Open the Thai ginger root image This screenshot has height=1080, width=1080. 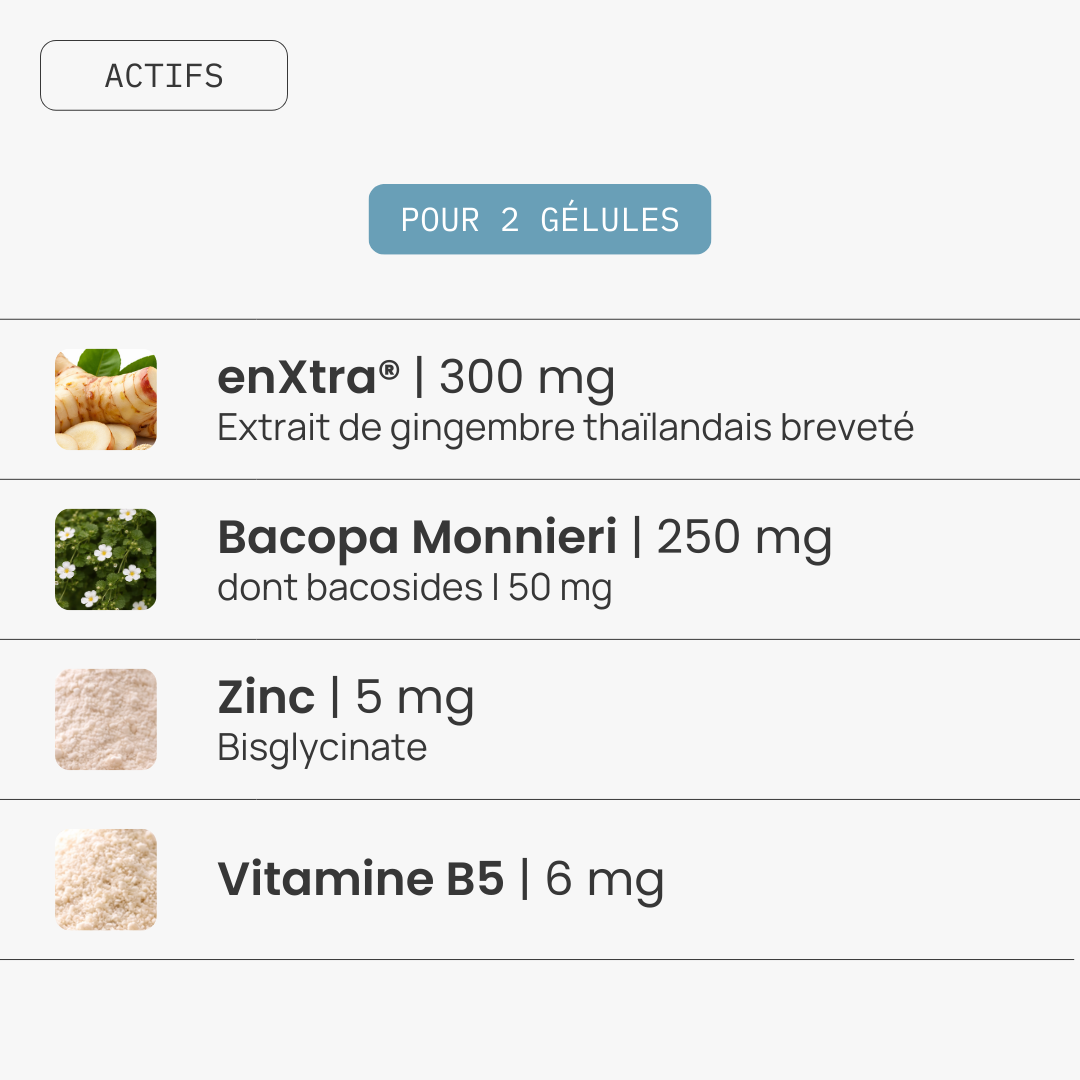click(106, 399)
